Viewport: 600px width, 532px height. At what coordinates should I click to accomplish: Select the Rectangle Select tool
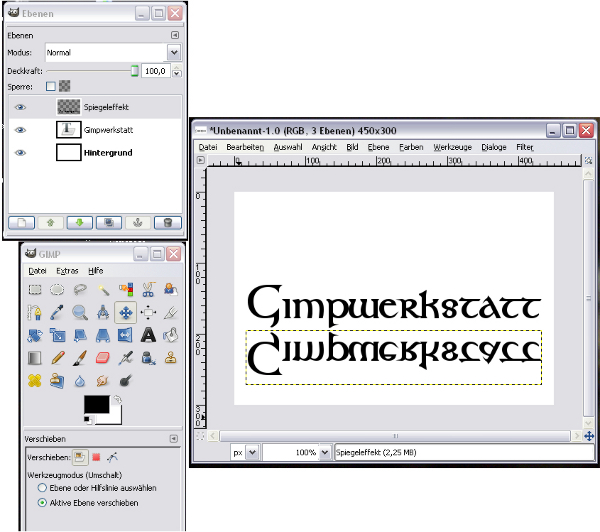pyautogui.click(x=35, y=289)
